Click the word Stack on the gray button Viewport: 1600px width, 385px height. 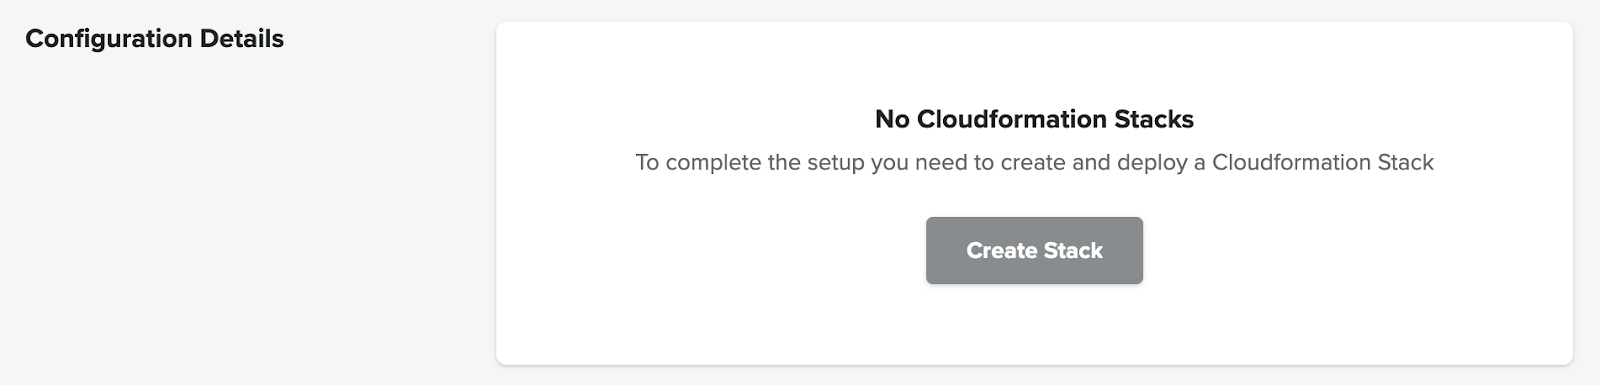[x=1074, y=250]
